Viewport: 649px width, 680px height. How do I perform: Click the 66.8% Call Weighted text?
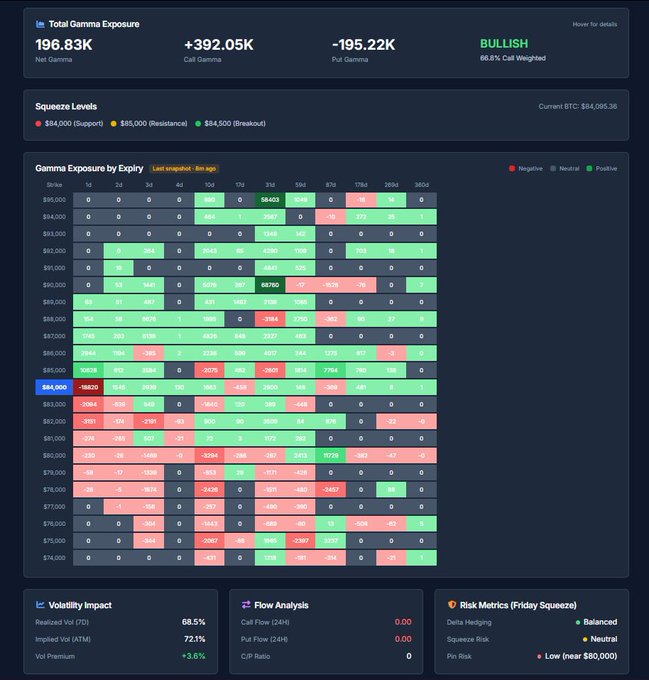tap(512, 58)
